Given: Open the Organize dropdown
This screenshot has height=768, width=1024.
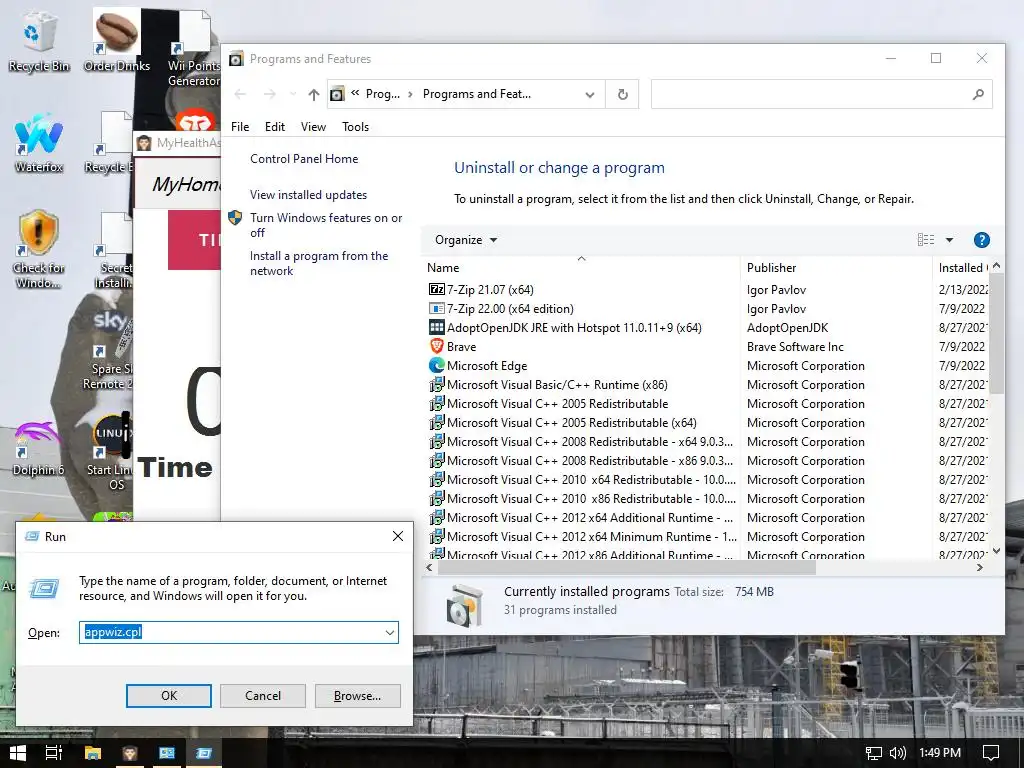Looking at the screenshot, I should pyautogui.click(x=466, y=240).
